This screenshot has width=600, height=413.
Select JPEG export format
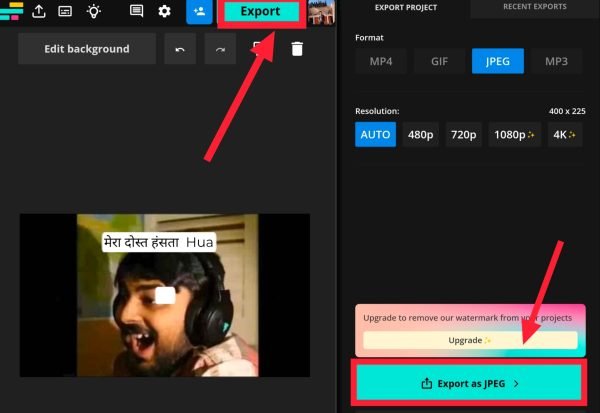[x=497, y=63]
